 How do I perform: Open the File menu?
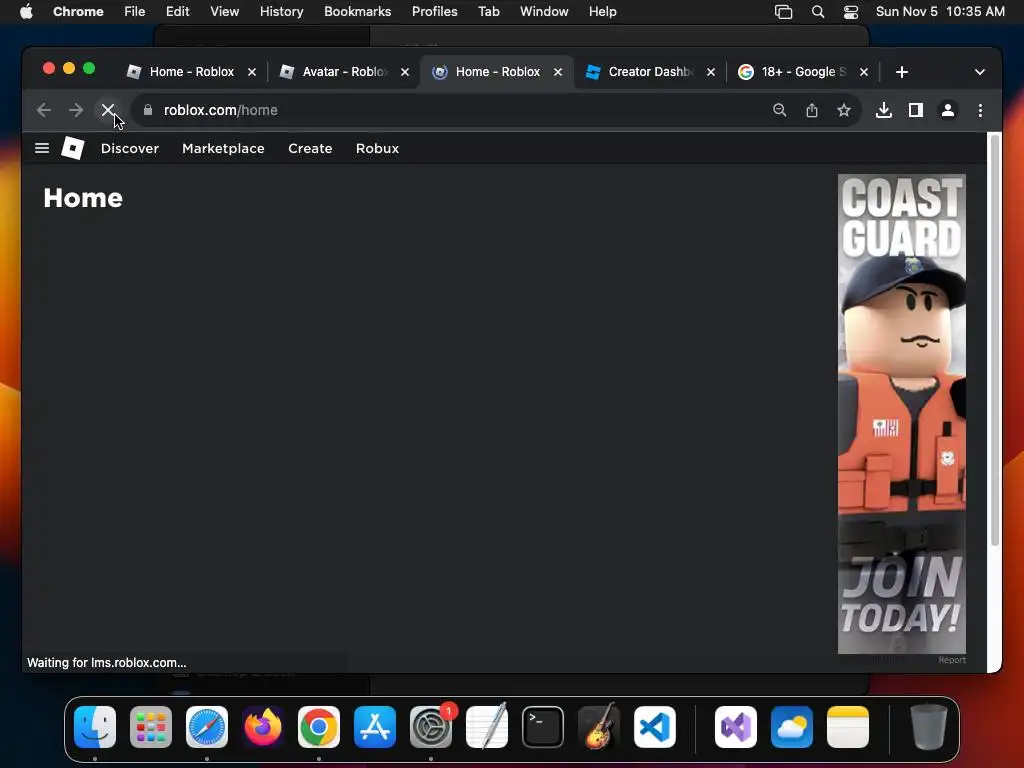(135, 12)
